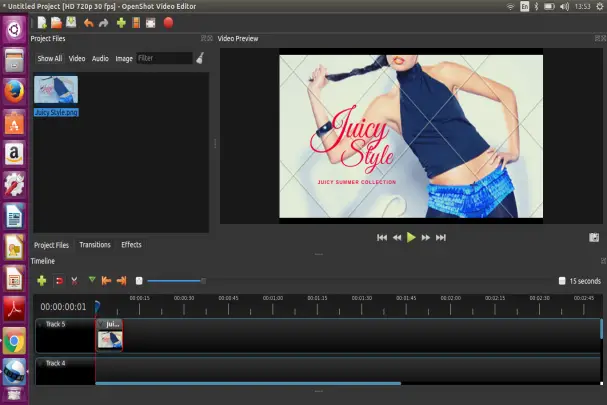
Task: Switch to the Transitions tab
Action: pyautogui.click(x=95, y=245)
